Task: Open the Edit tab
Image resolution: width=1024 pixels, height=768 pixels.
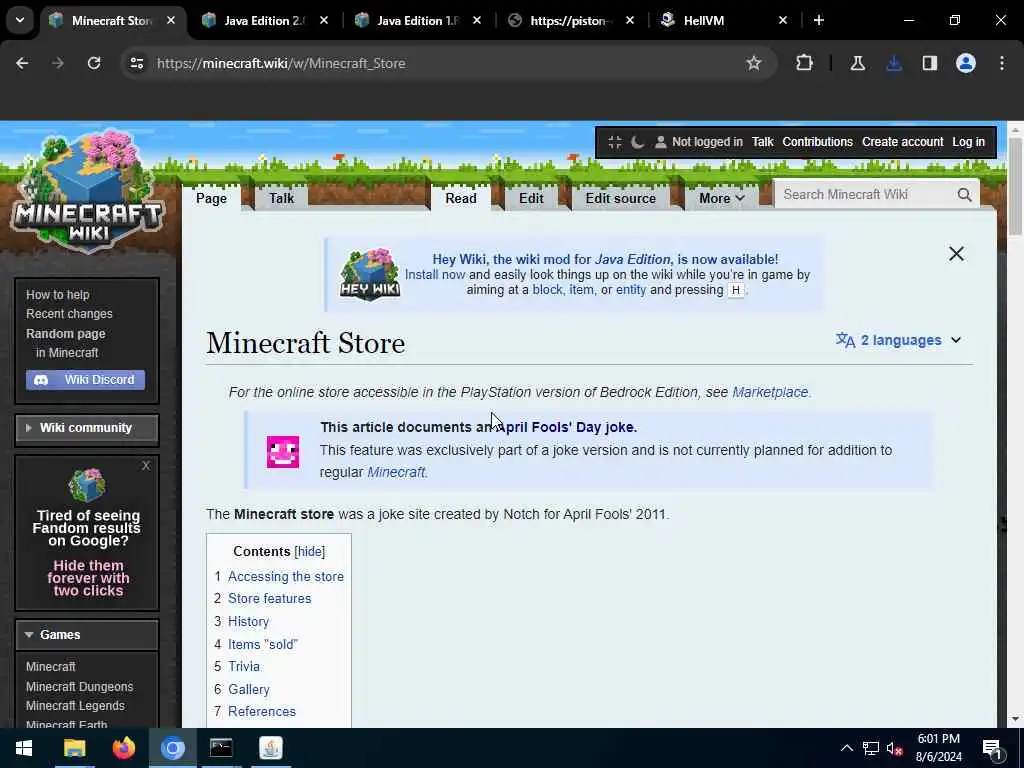Action: (531, 199)
